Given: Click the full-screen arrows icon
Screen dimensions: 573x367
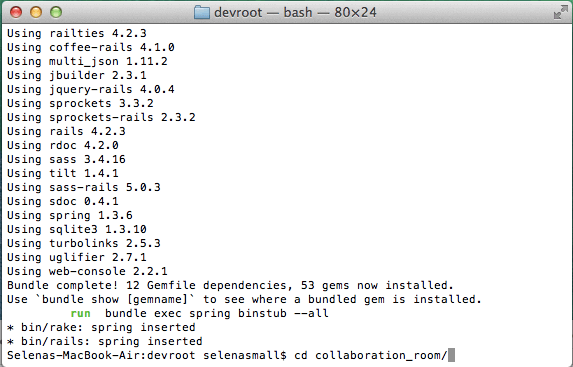Looking at the screenshot, I should 560,12.
